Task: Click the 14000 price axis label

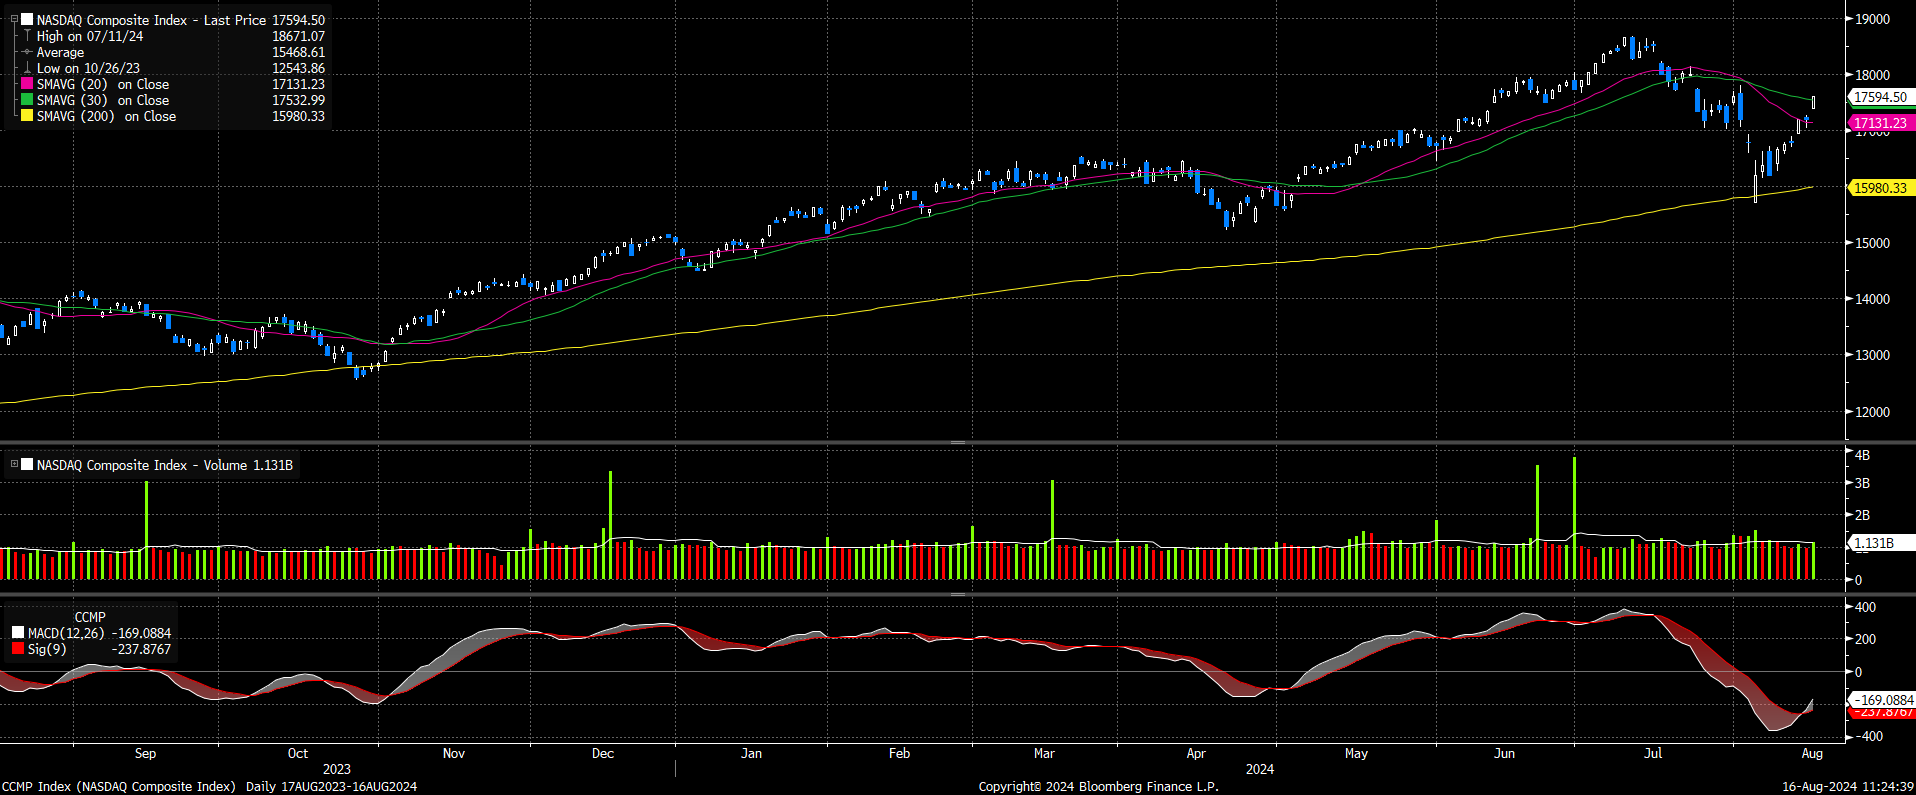Action: tap(1872, 299)
